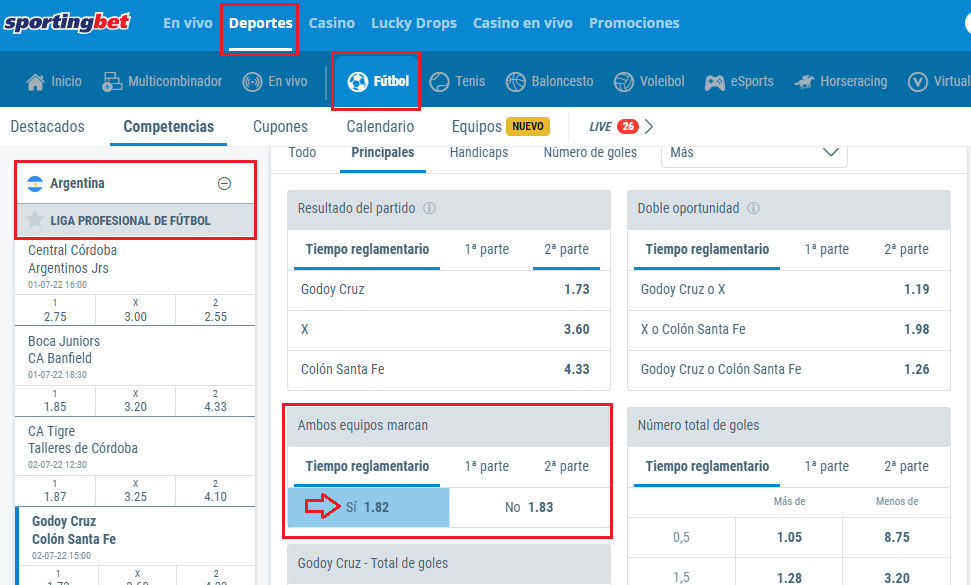Favorite Liga Profesional de Fútbol star

pyautogui.click(x=35, y=220)
